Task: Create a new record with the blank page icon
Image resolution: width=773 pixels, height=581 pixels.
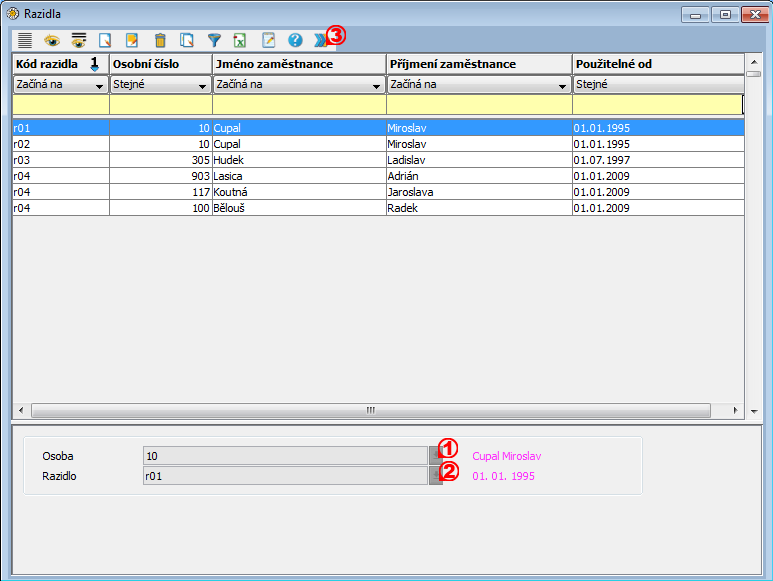Action: (105, 41)
